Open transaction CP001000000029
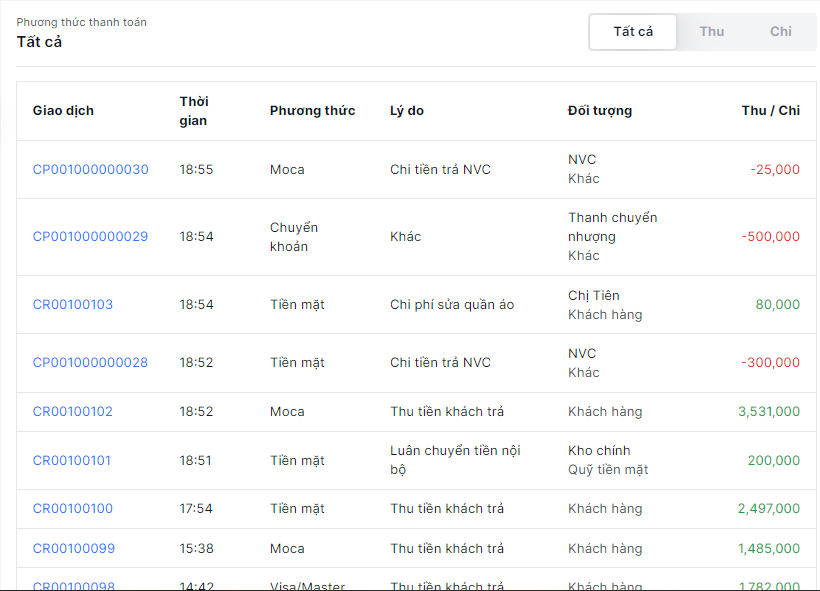Screen dimensions: 820x591 pyautogui.click(x=90, y=237)
